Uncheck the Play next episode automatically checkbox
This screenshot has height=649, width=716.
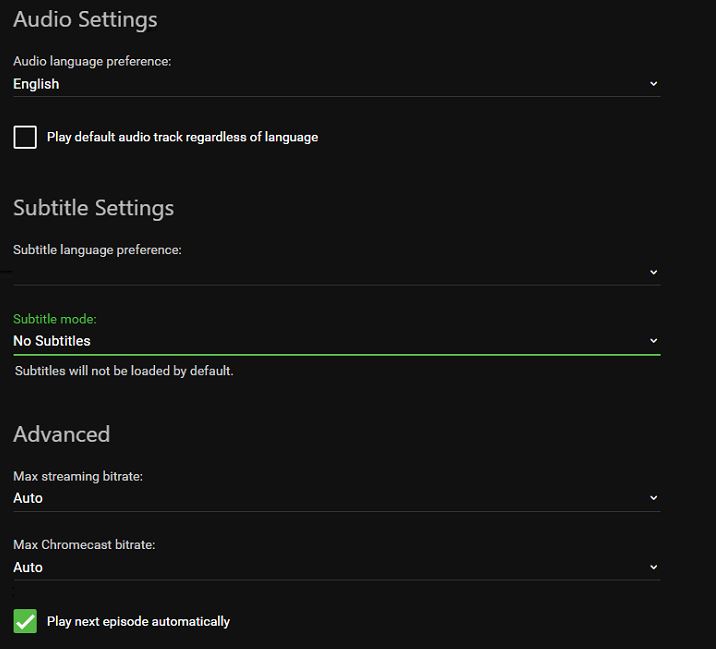pyautogui.click(x=25, y=621)
